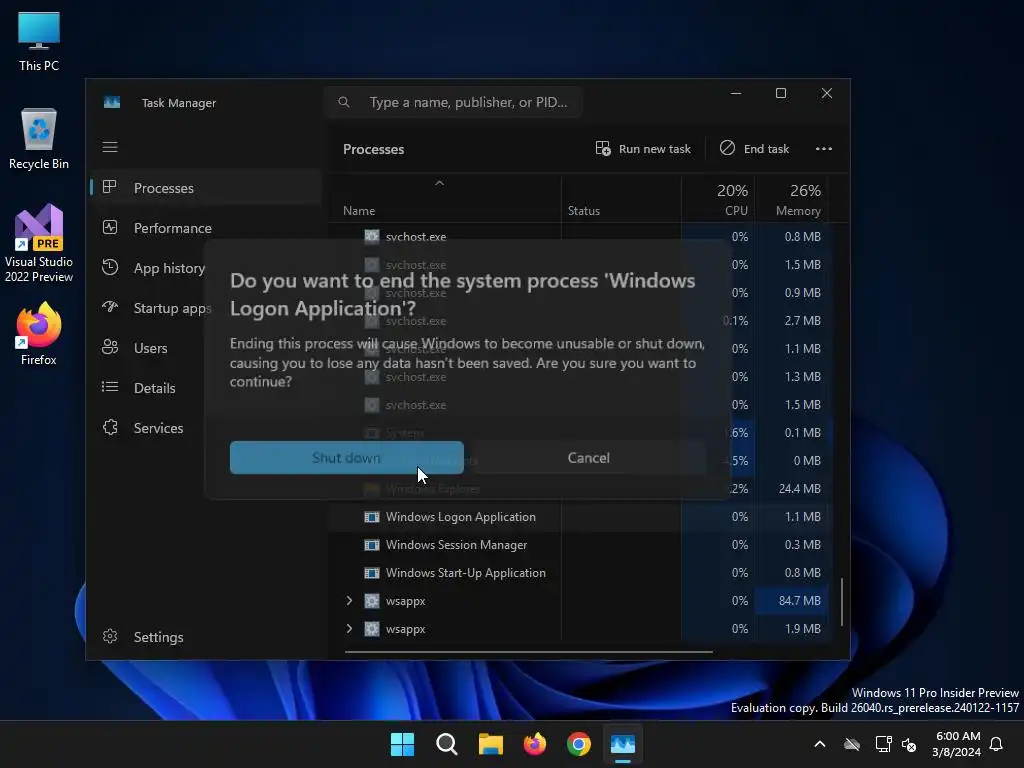Click the Startup apps gauge icon

(110, 307)
